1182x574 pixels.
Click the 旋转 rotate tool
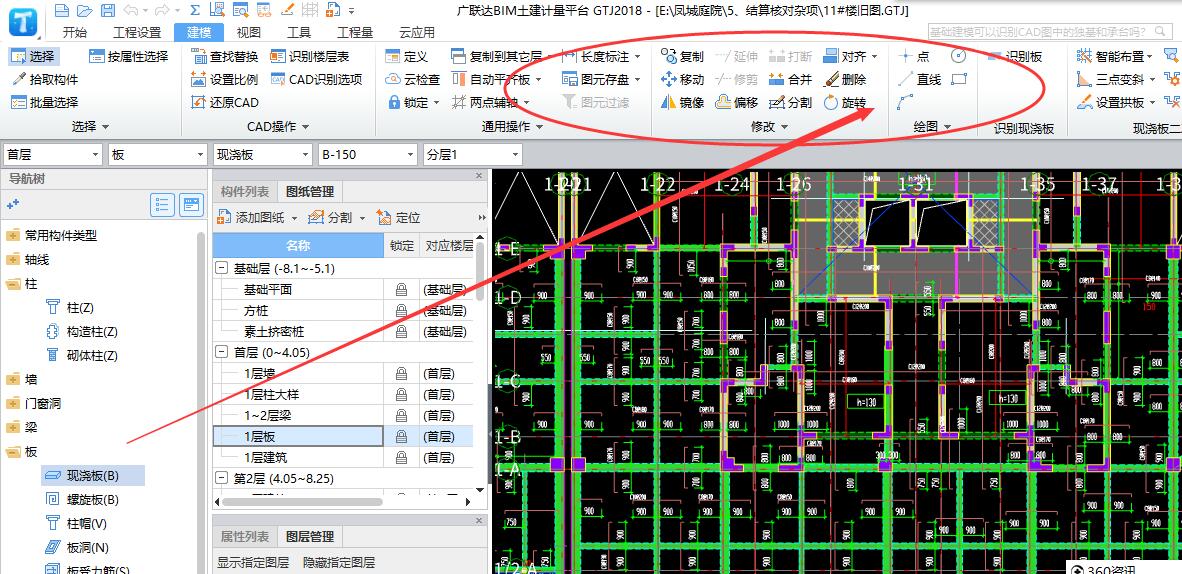(845, 103)
